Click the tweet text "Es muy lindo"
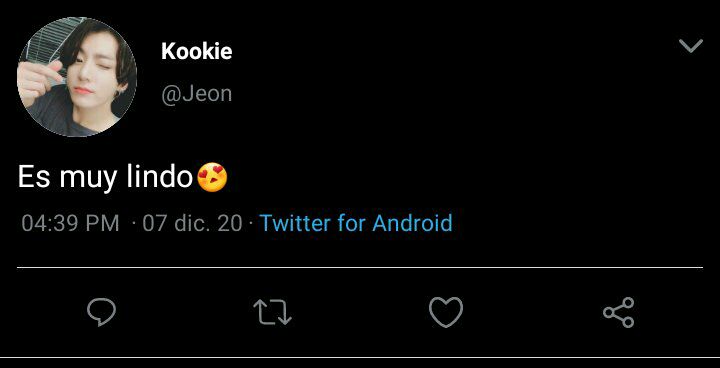This screenshot has width=720, height=368. tap(105, 177)
